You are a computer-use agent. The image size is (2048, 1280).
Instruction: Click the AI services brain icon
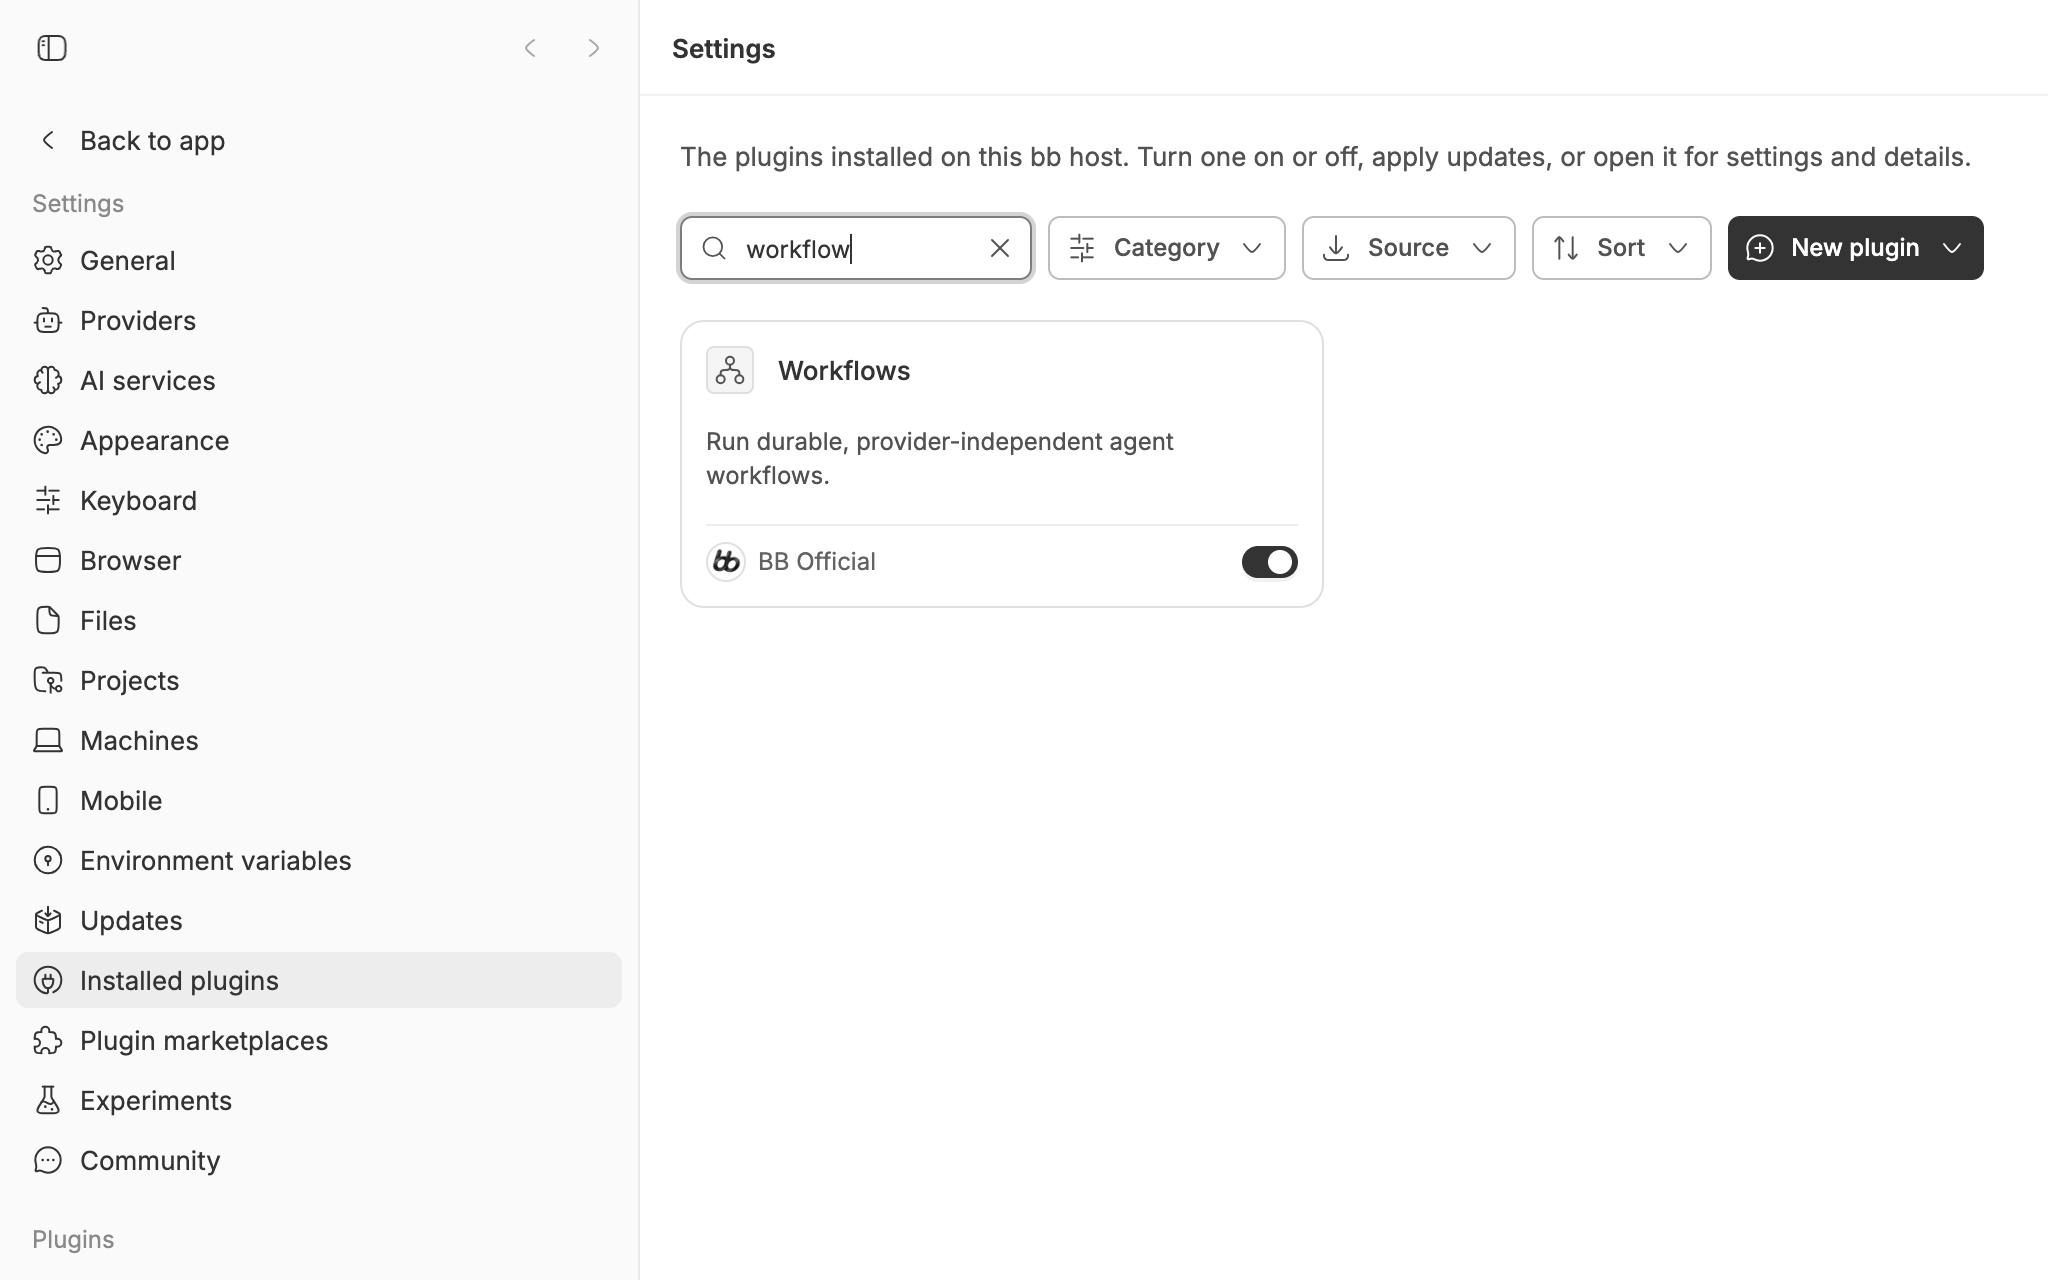[x=48, y=380]
